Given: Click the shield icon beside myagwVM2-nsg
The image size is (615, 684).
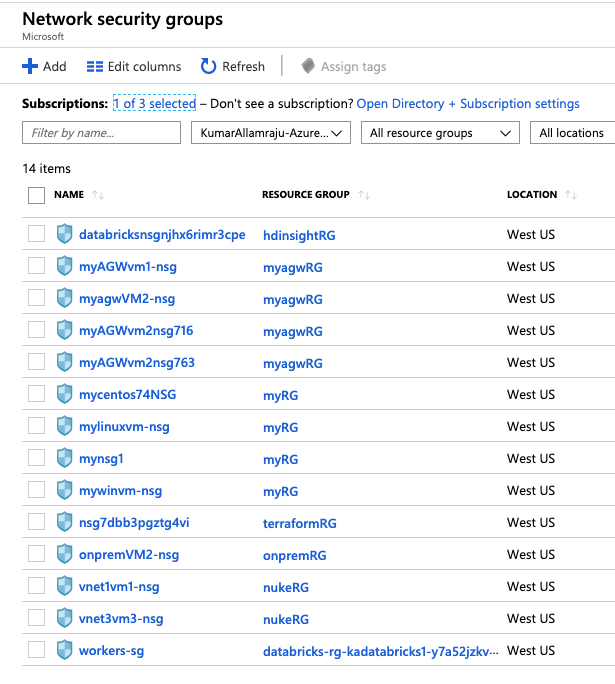Looking at the screenshot, I should tap(65, 298).
